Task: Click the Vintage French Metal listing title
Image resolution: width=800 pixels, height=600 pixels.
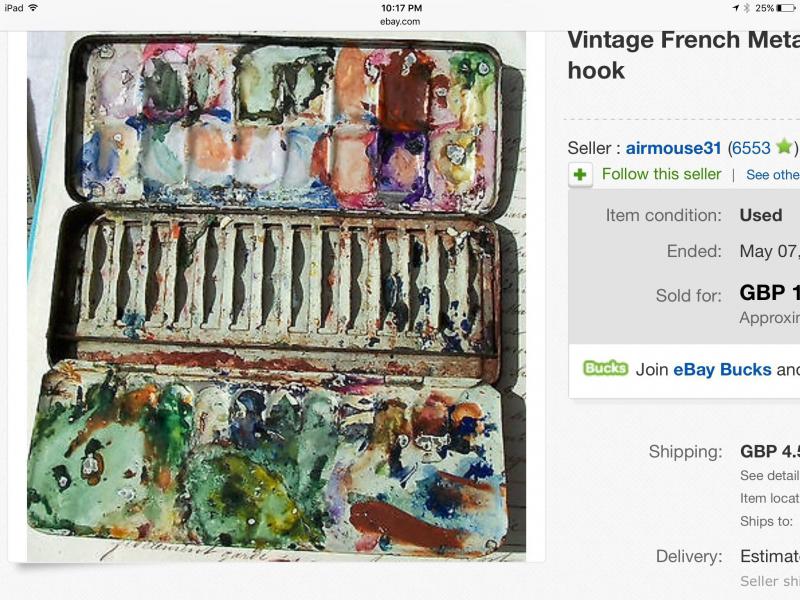Action: click(684, 55)
